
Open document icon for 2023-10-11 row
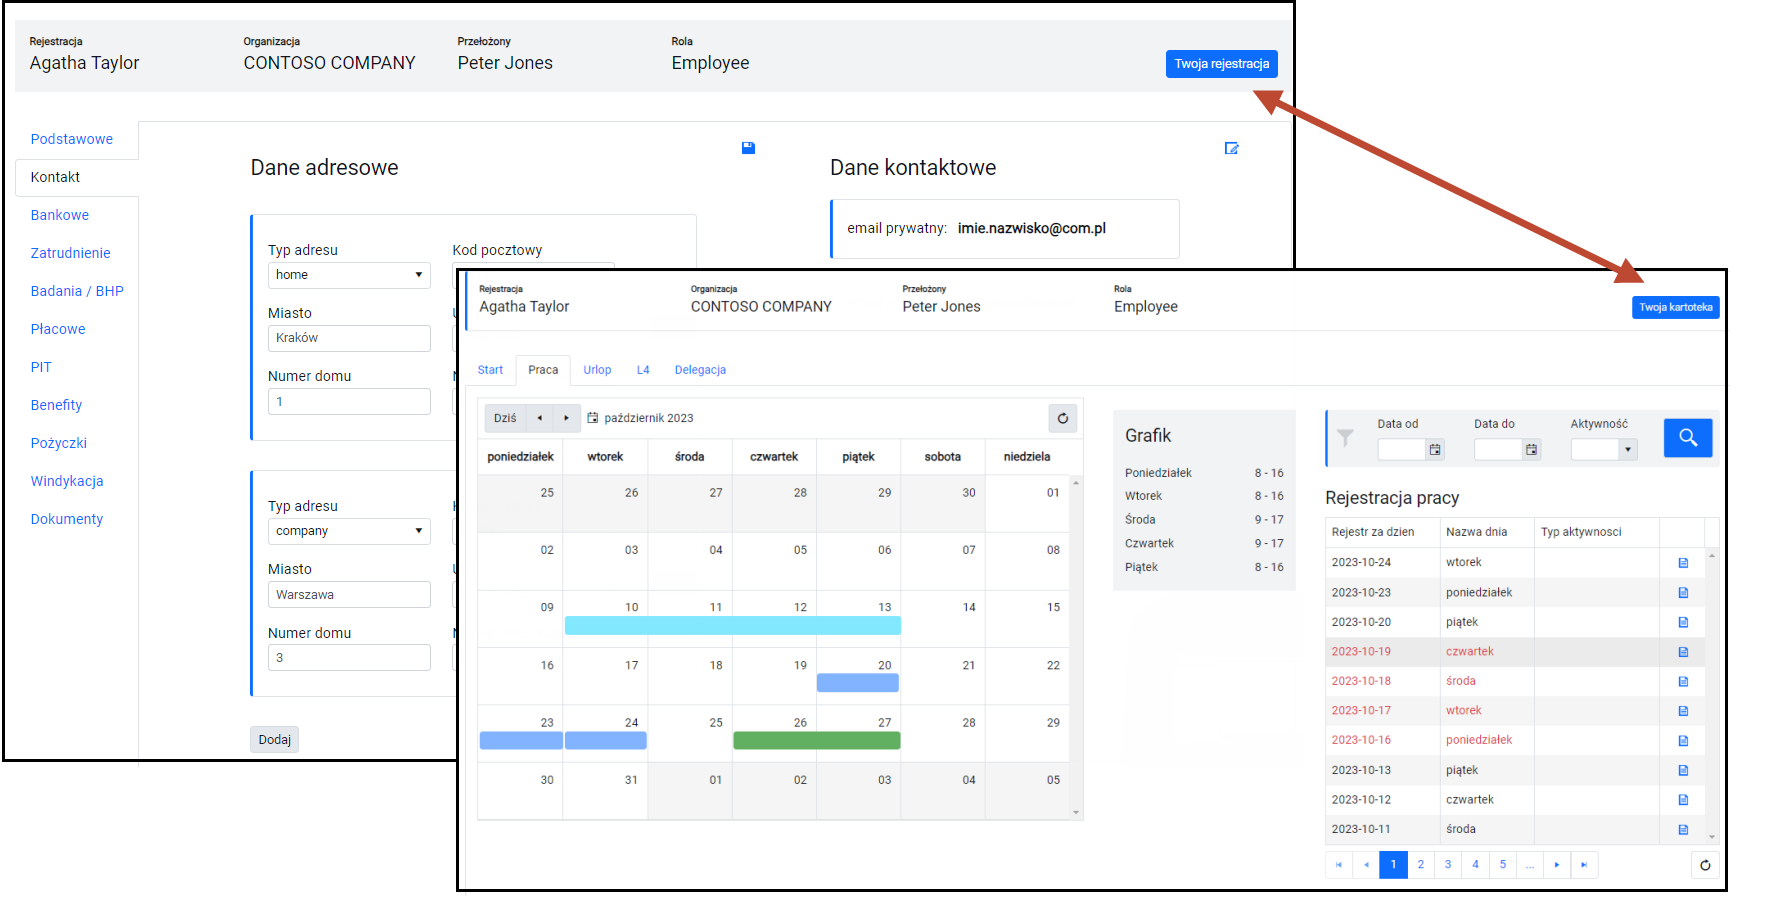point(1683,830)
